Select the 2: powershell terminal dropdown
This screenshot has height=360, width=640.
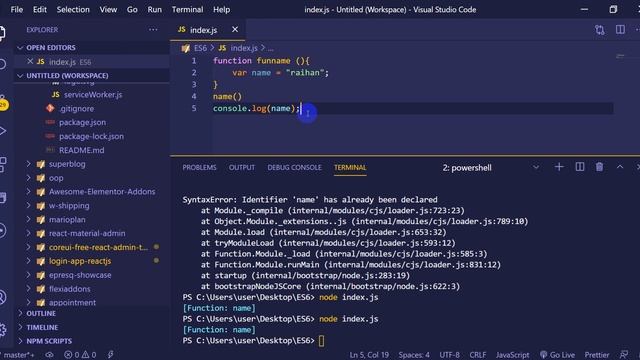(491, 167)
